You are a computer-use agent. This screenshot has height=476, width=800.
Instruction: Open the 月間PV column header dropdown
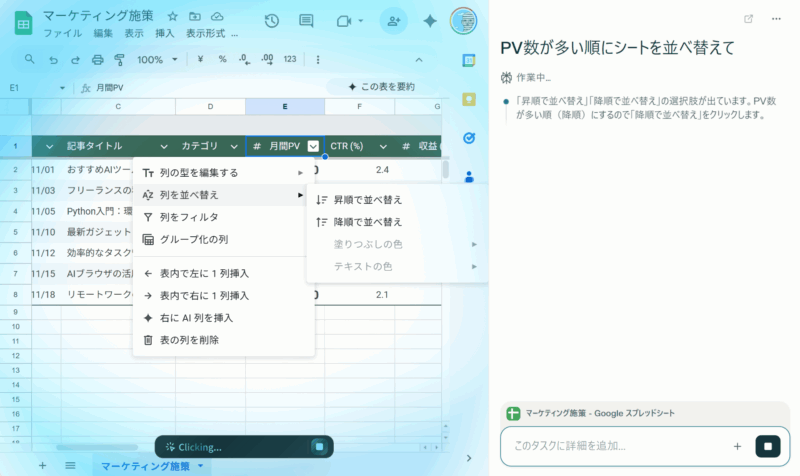pyautogui.click(x=313, y=146)
